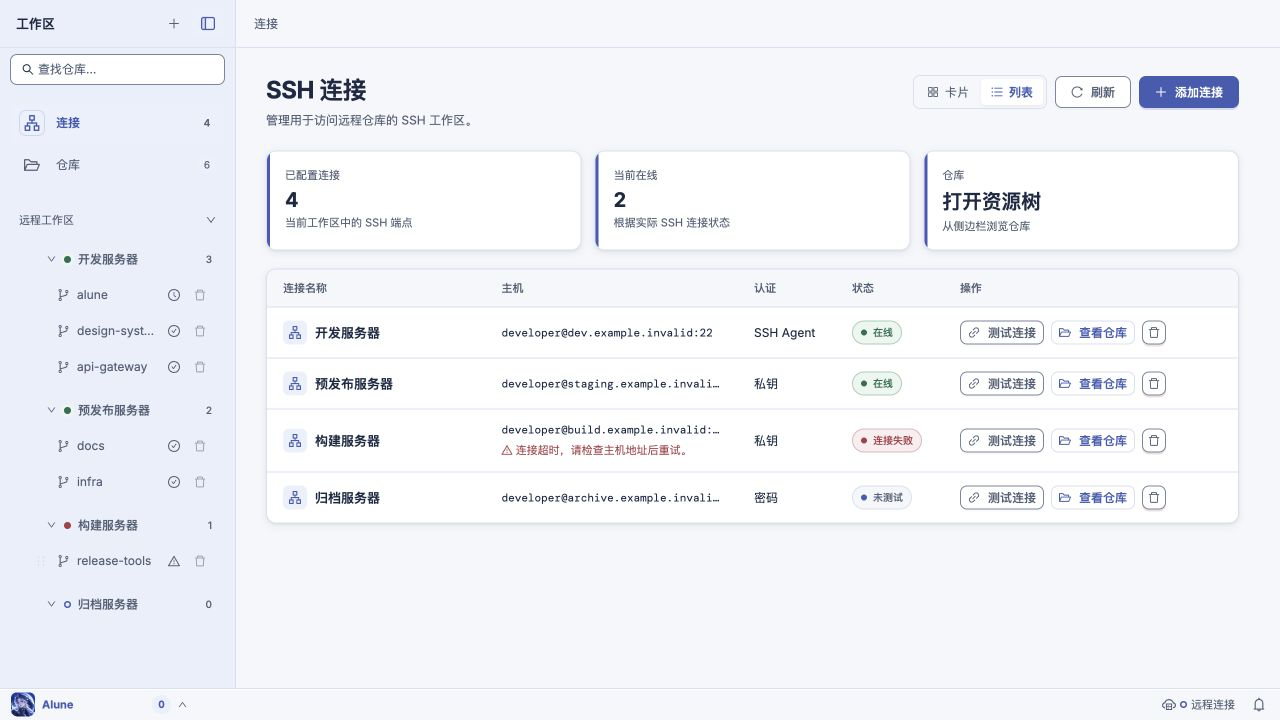Open the 打开资源树 repository card
This screenshot has height=720, width=1280.
coord(1081,200)
